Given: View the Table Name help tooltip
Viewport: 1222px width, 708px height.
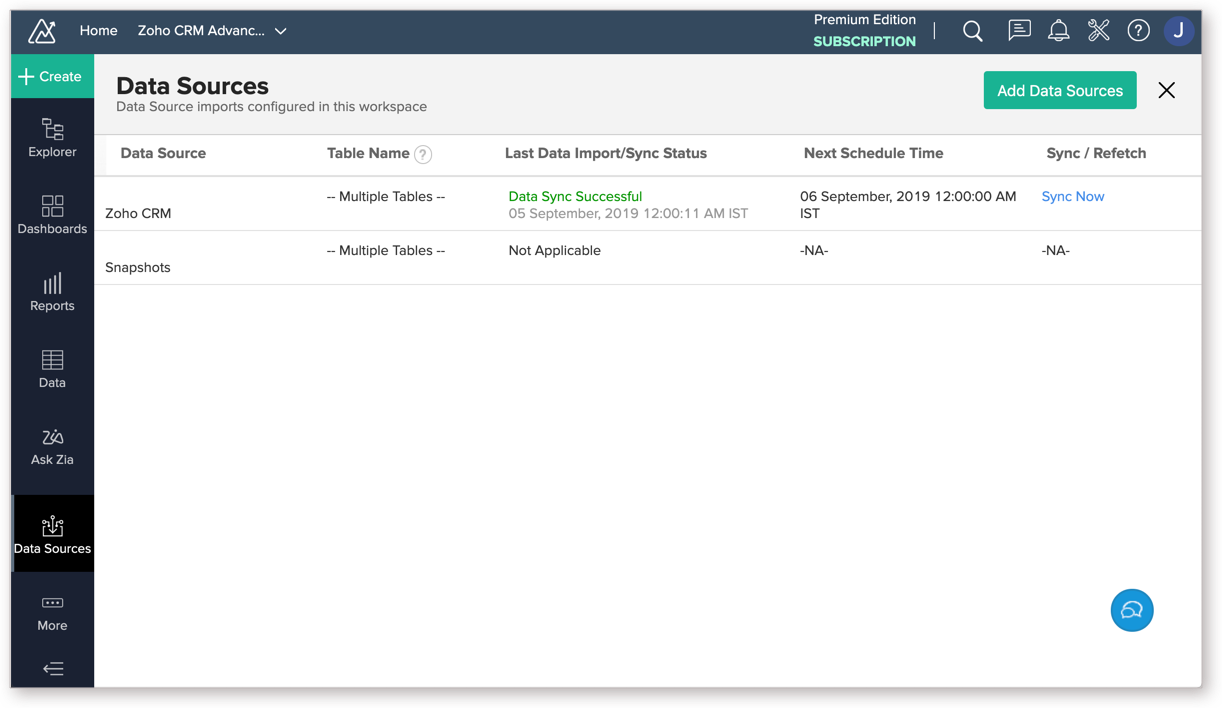Looking at the screenshot, I should click(421, 154).
